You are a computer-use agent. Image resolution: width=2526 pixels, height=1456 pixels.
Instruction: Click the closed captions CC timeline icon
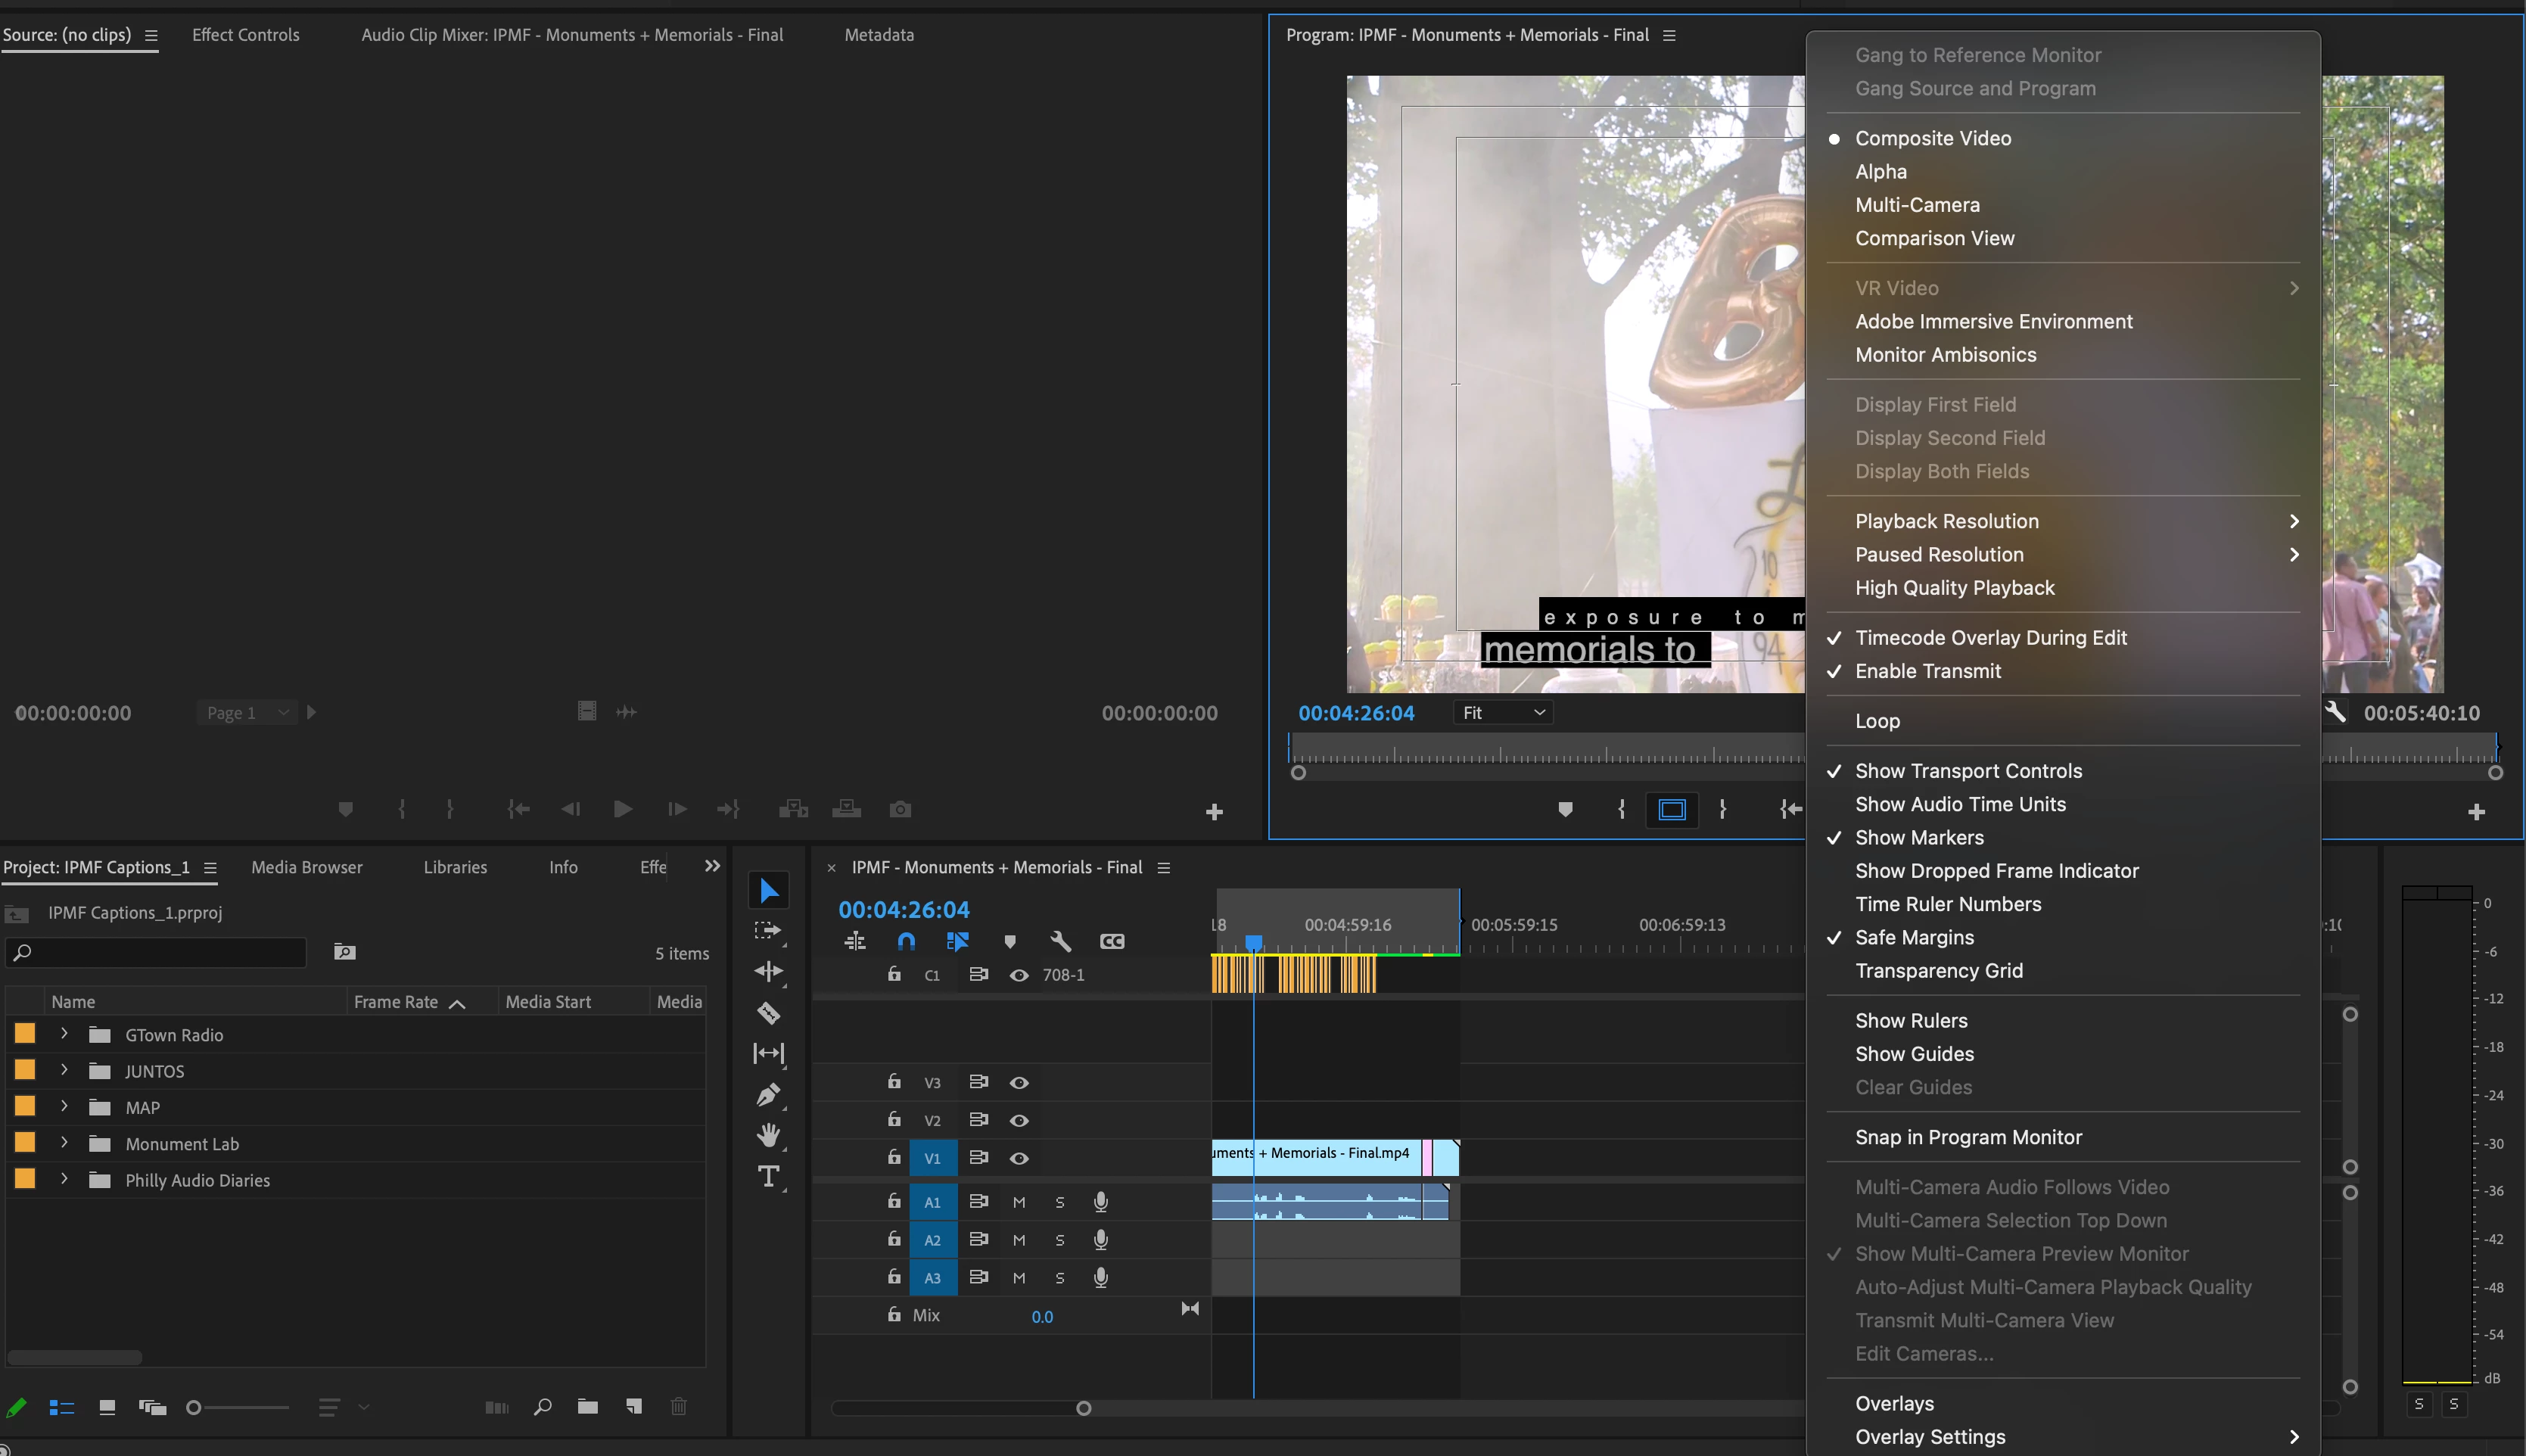pos(1112,941)
